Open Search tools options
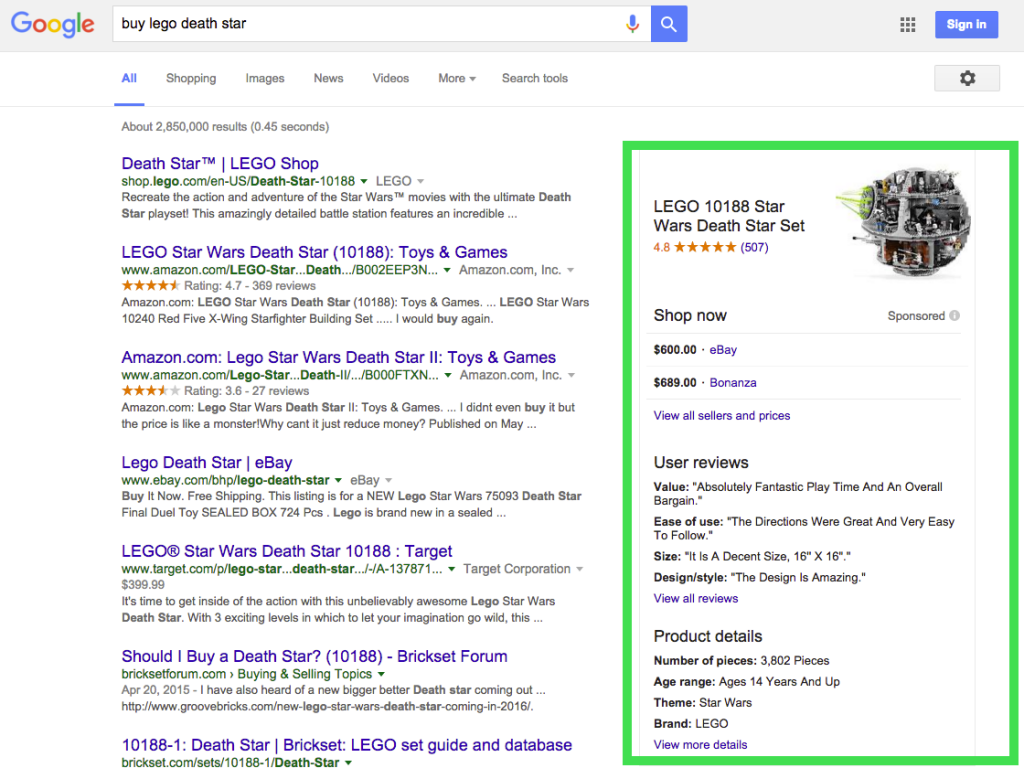Viewport: 1024px width, 768px height. click(535, 78)
